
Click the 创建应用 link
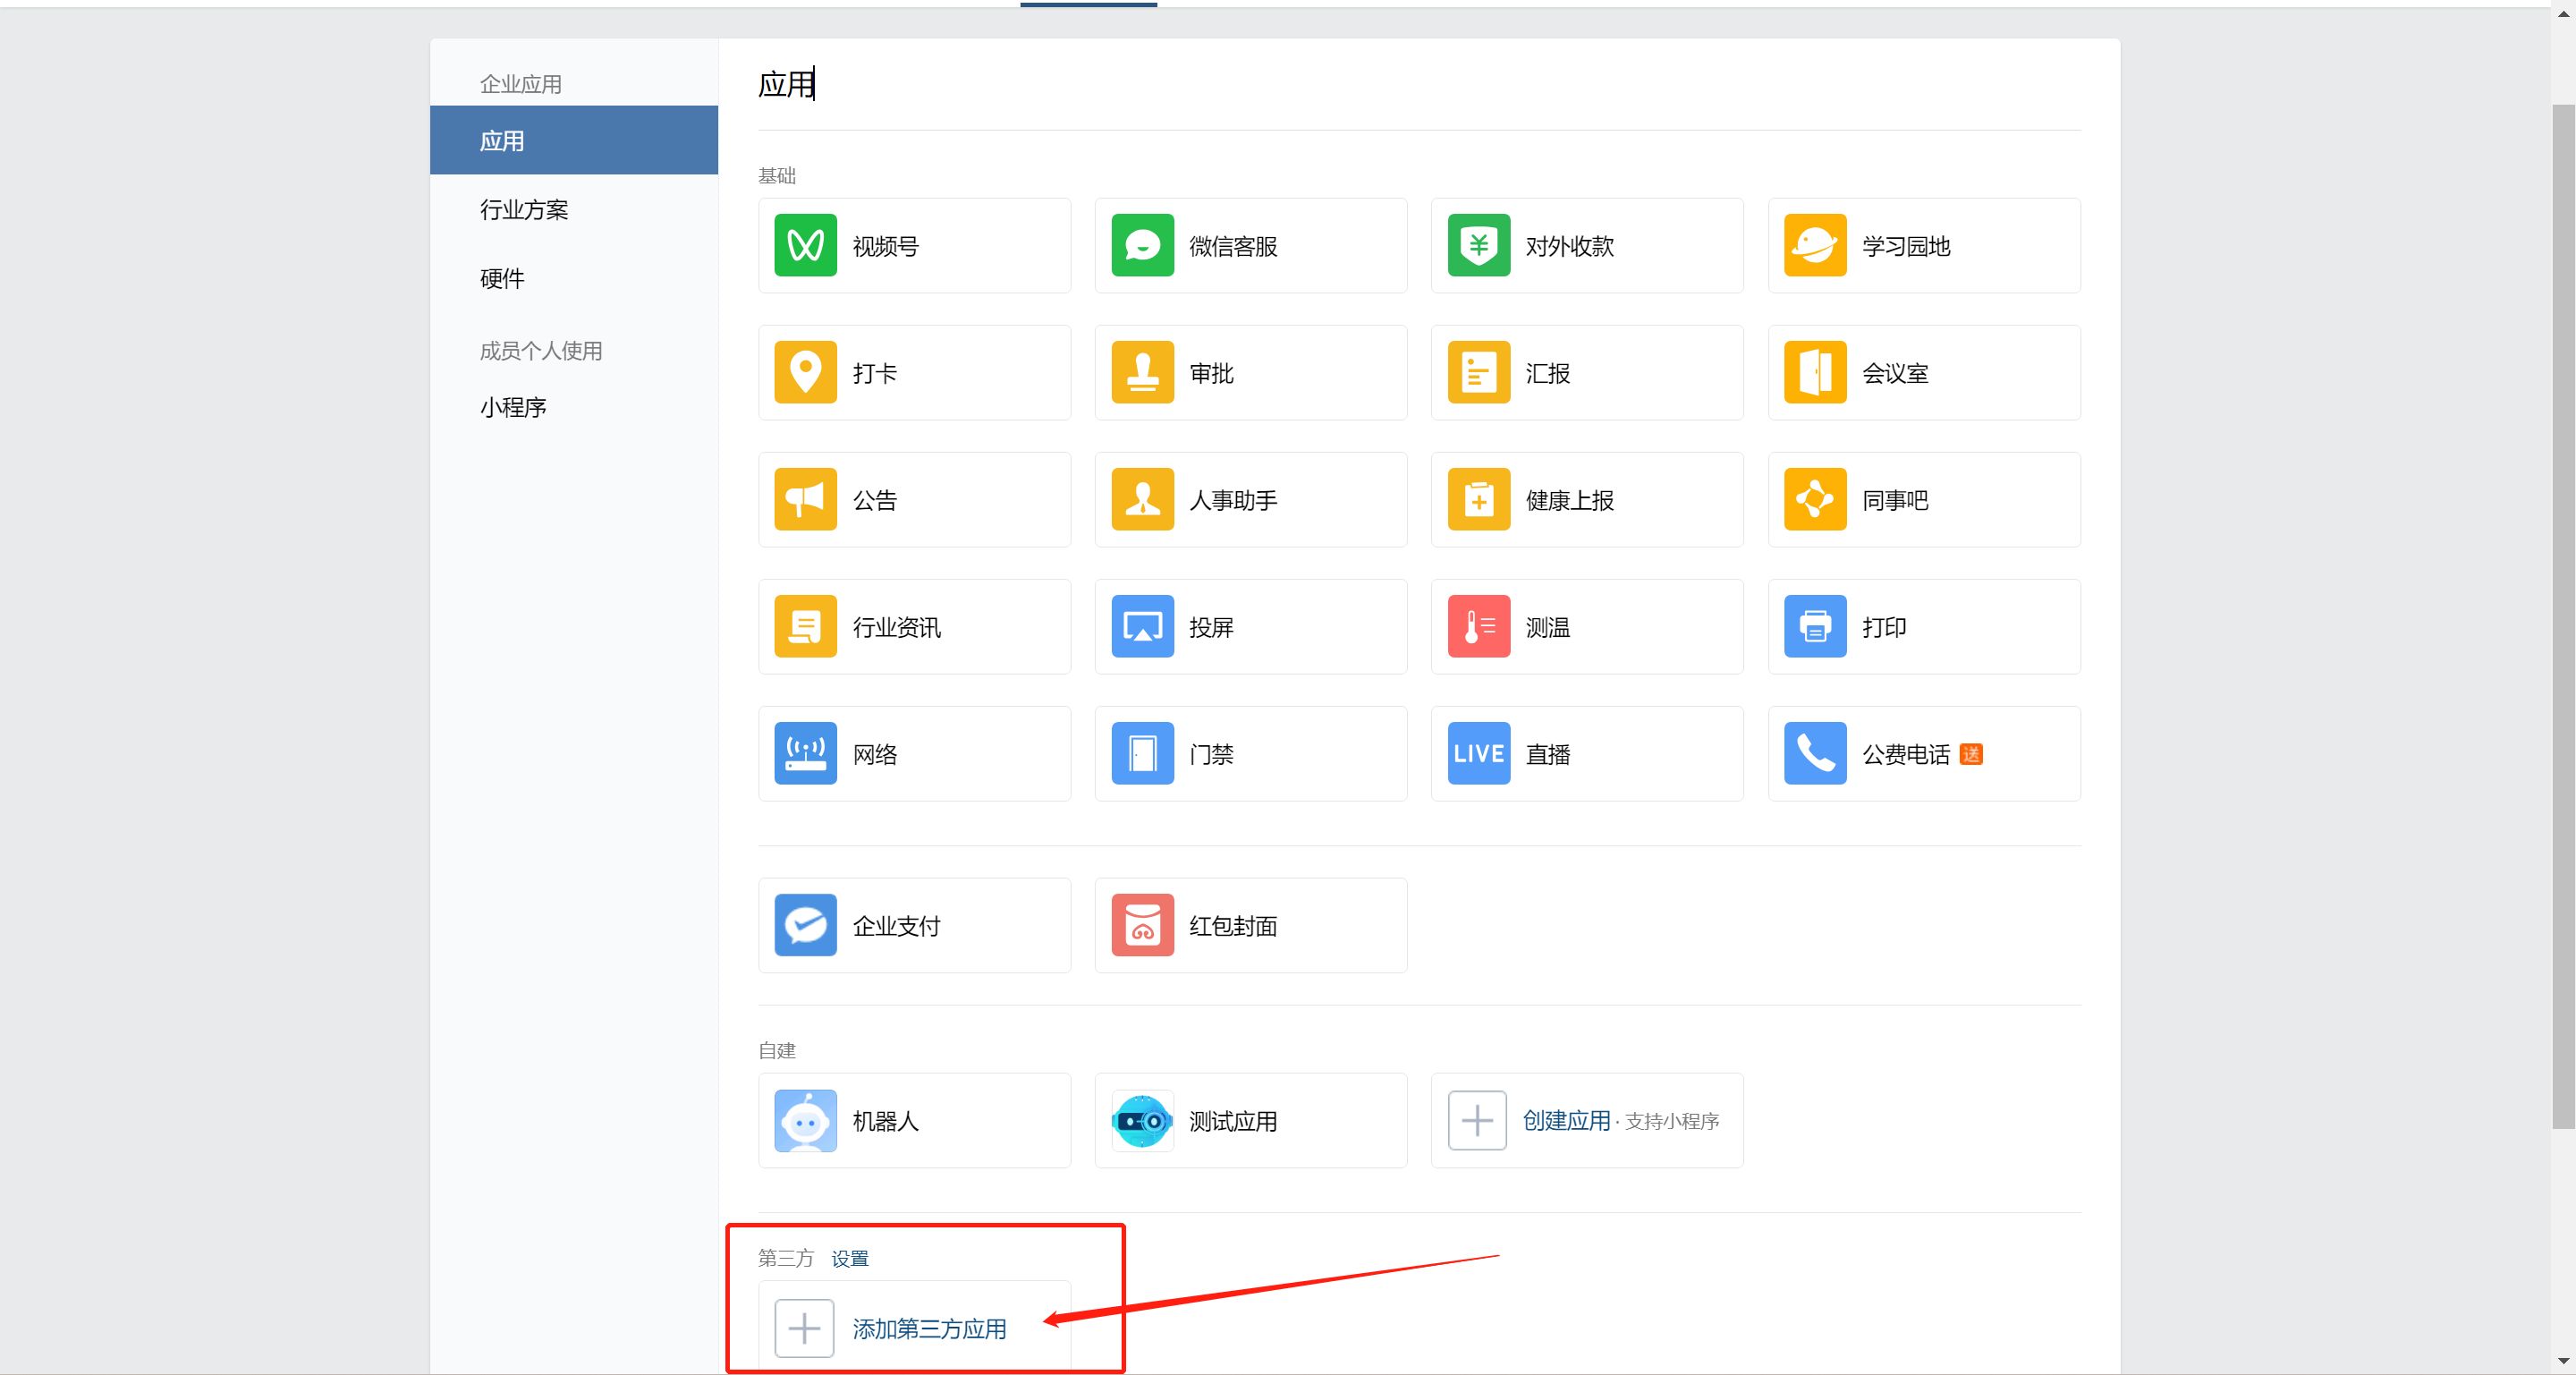click(1566, 1120)
